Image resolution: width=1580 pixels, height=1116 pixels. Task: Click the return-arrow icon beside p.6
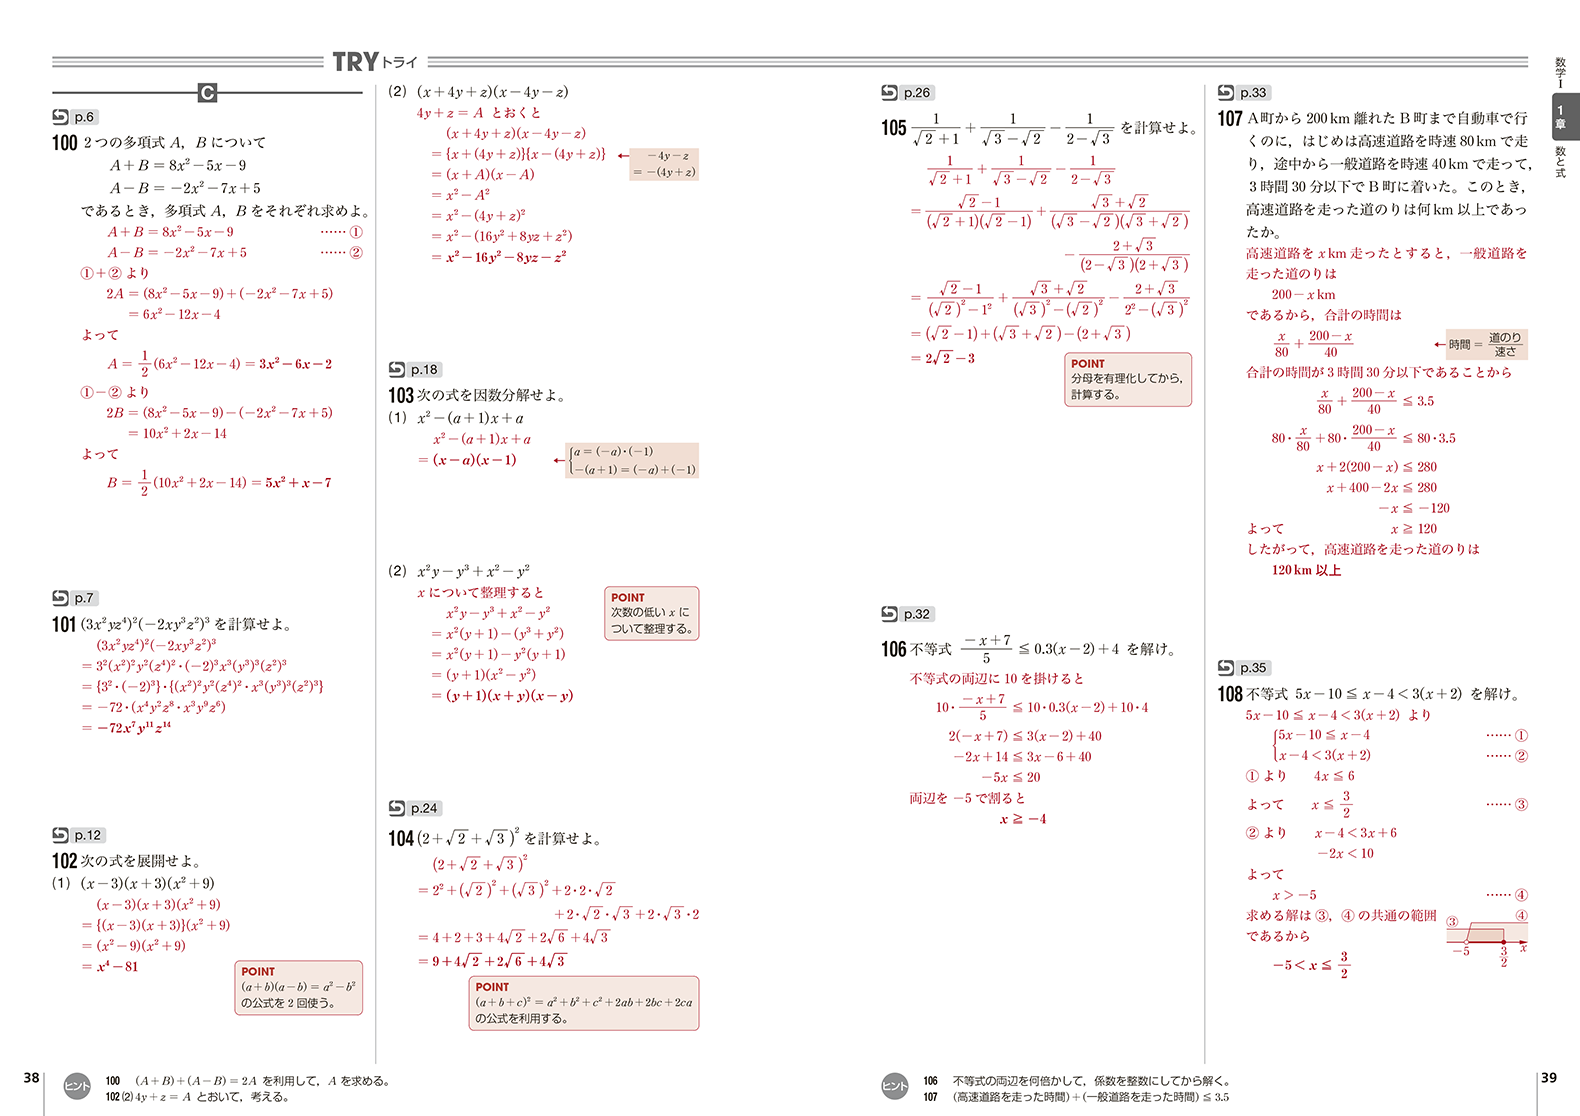[61, 117]
